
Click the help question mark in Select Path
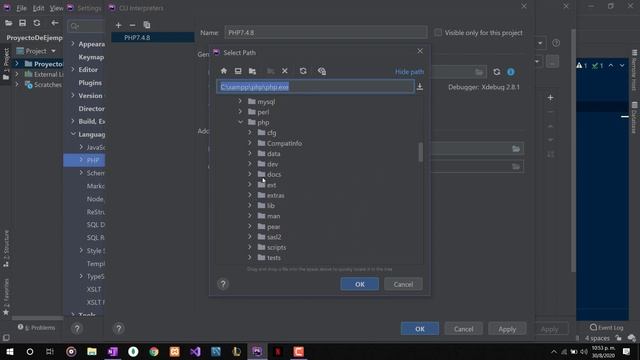[223, 284]
